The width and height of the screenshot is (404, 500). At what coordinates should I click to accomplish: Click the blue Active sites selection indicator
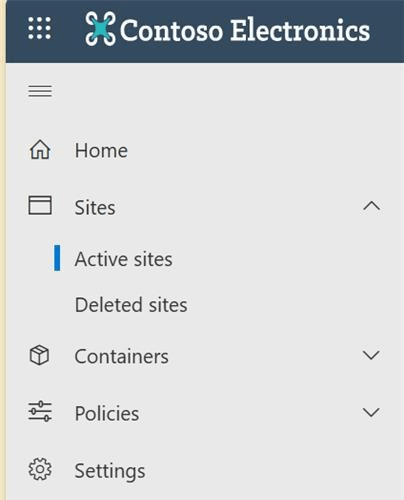coord(57,258)
